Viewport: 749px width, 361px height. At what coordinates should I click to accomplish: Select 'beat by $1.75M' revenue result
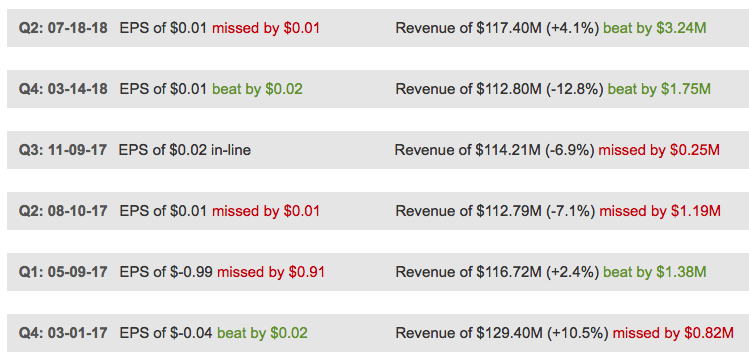659,89
